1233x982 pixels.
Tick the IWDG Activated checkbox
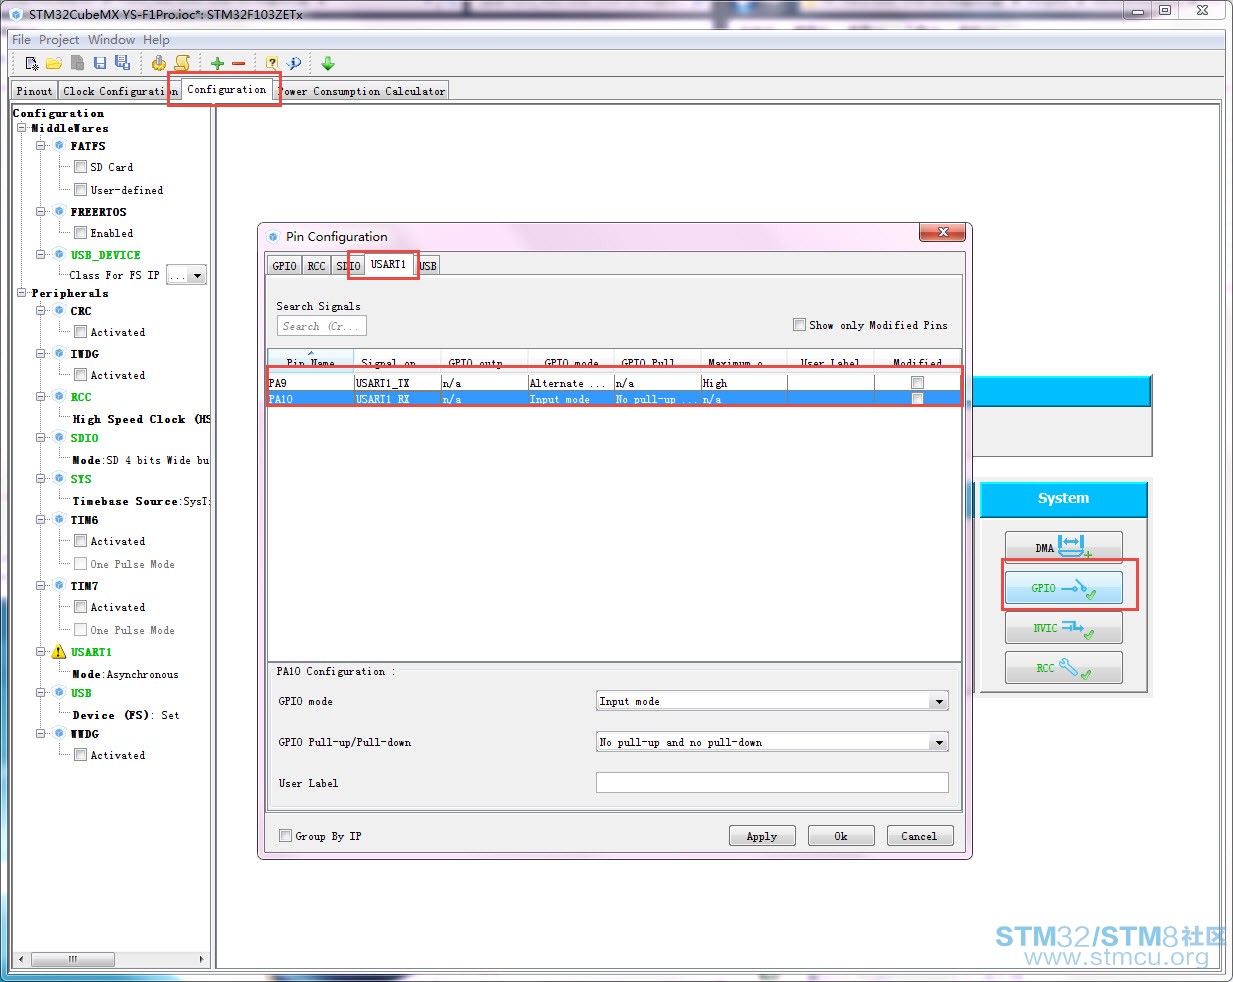click(80, 375)
